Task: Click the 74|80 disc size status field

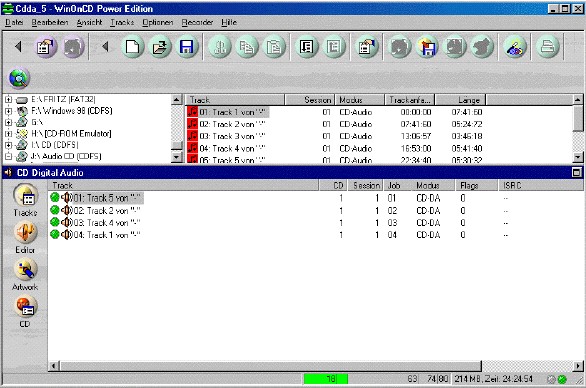Action: coord(438,379)
